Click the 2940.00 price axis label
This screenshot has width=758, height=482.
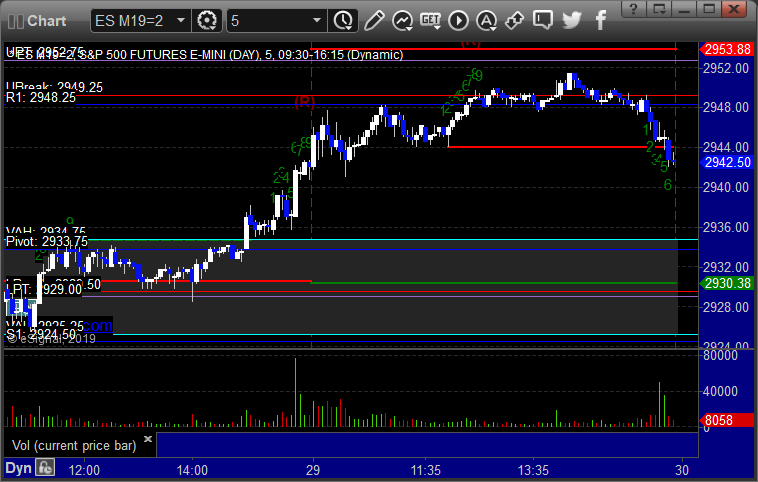coord(726,187)
